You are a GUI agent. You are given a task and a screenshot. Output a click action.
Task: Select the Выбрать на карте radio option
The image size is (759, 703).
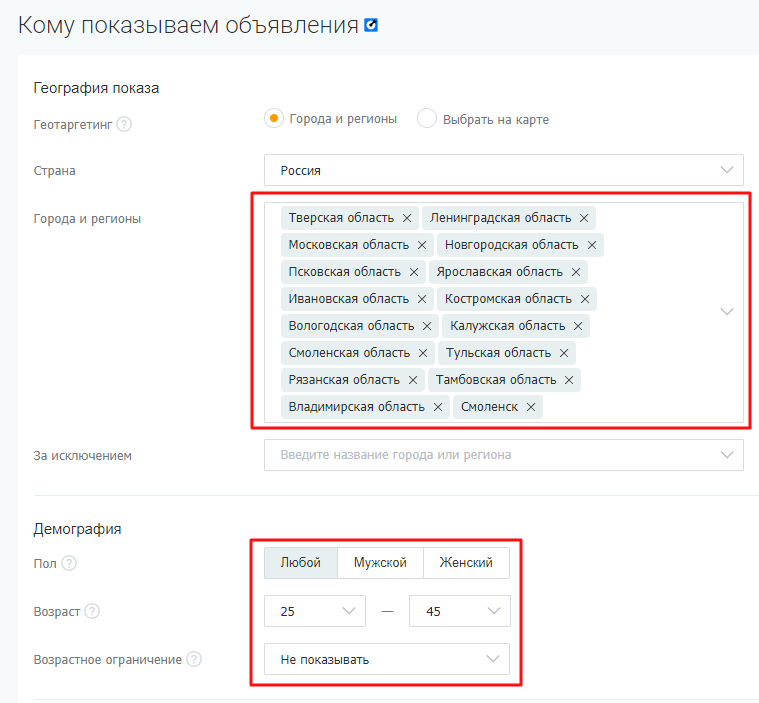point(427,119)
